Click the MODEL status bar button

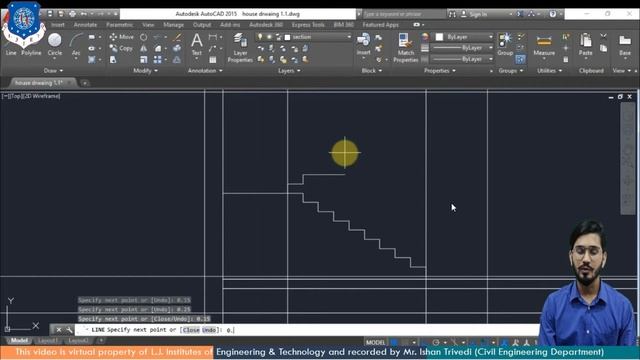pos(376,342)
